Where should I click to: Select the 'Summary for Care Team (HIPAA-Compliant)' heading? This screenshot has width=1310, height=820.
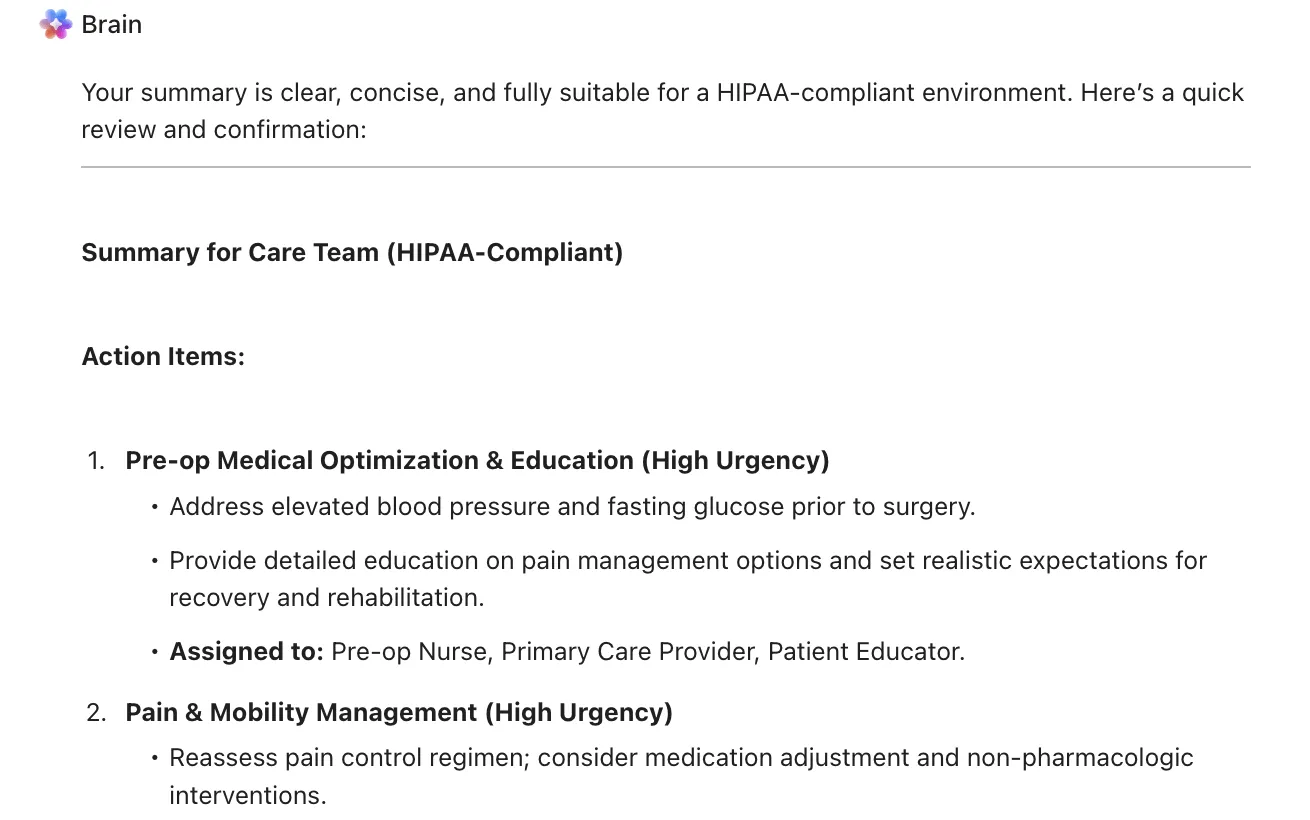[352, 252]
